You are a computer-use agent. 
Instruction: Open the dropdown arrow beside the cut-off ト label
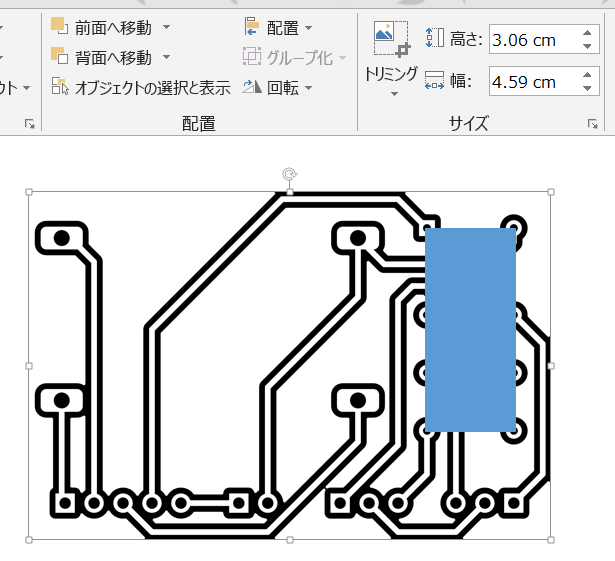click(27, 87)
